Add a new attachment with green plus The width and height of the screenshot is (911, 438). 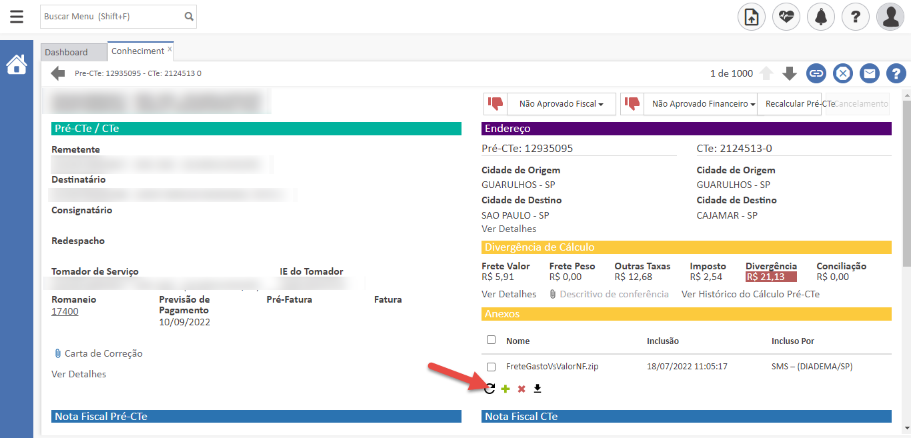[x=505, y=388]
